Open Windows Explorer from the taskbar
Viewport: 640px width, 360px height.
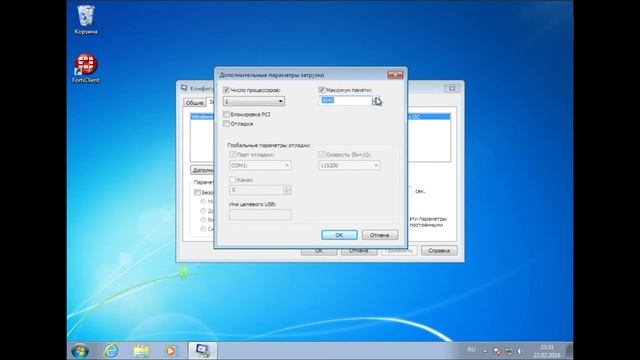pos(141,351)
